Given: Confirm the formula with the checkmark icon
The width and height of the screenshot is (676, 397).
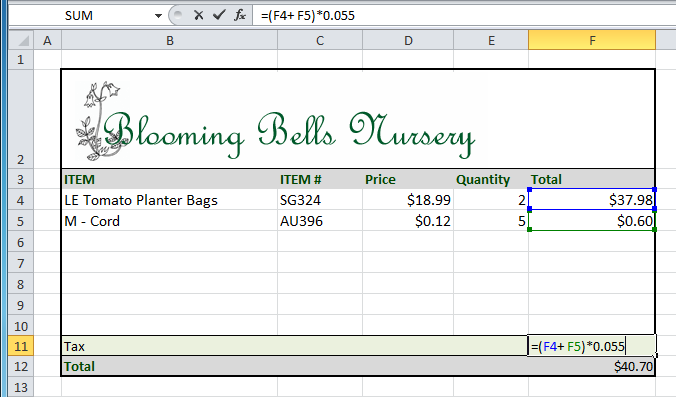Looking at the screenshot, I should 219,16.
